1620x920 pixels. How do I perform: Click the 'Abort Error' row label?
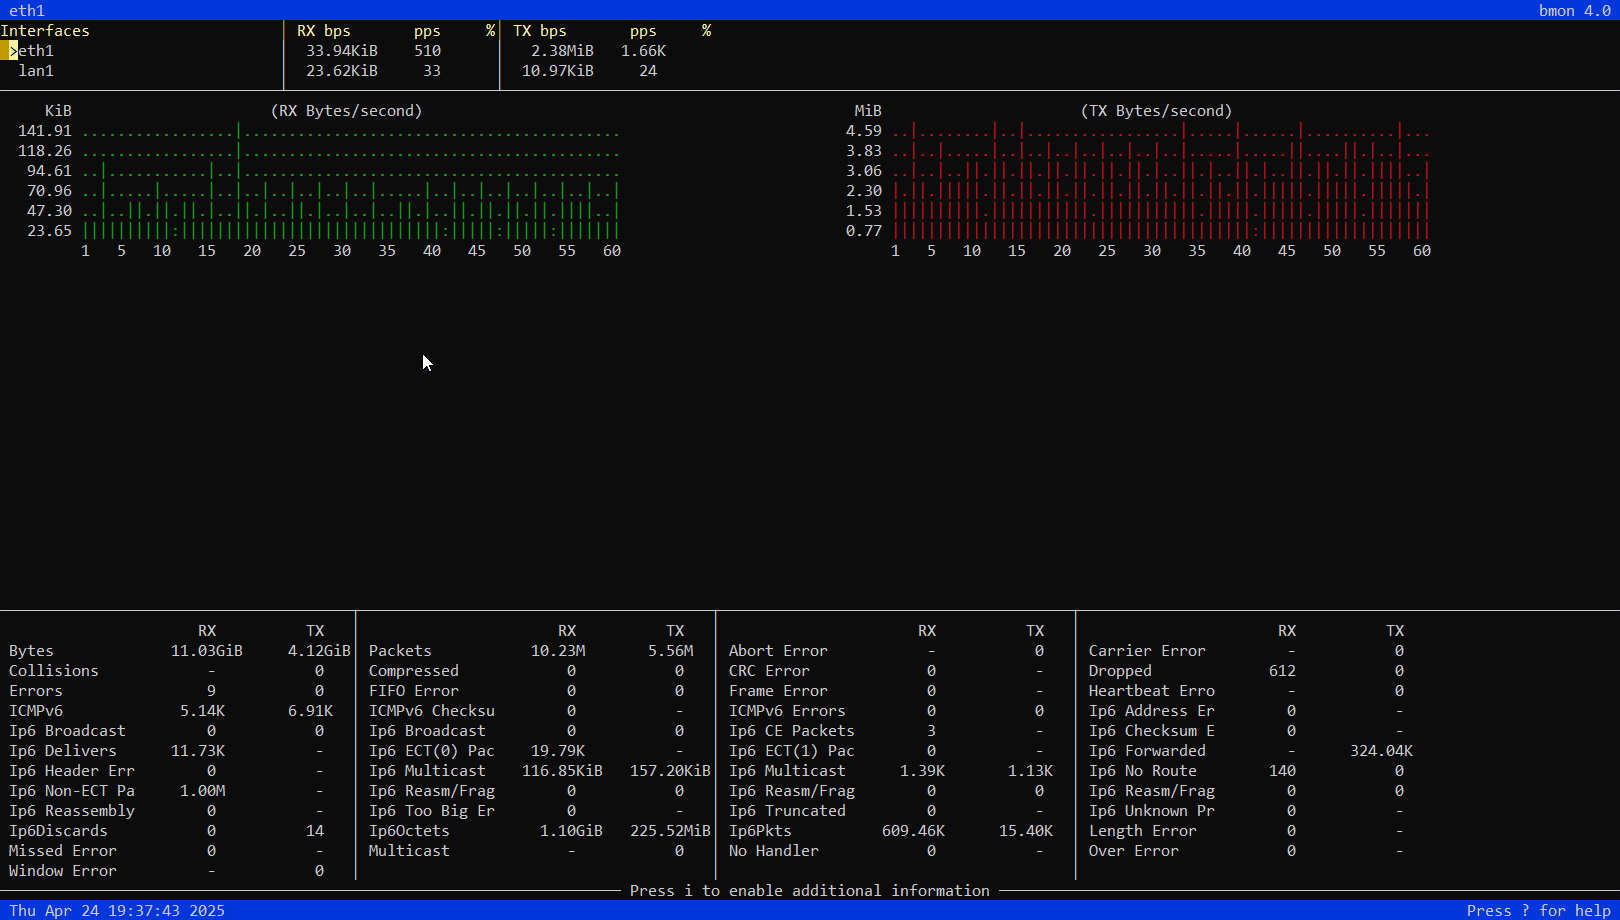(778, 651)
